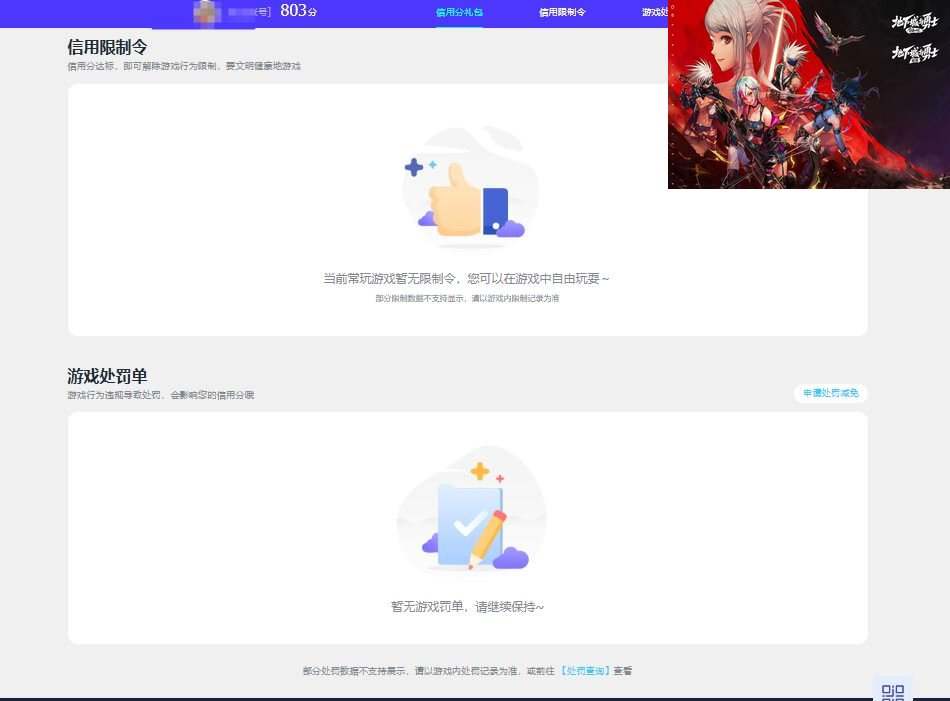Click the 信用限制令 section heading
Image resolution: width=950 pixels, height=701 pixels.
[x=107, y=47]
